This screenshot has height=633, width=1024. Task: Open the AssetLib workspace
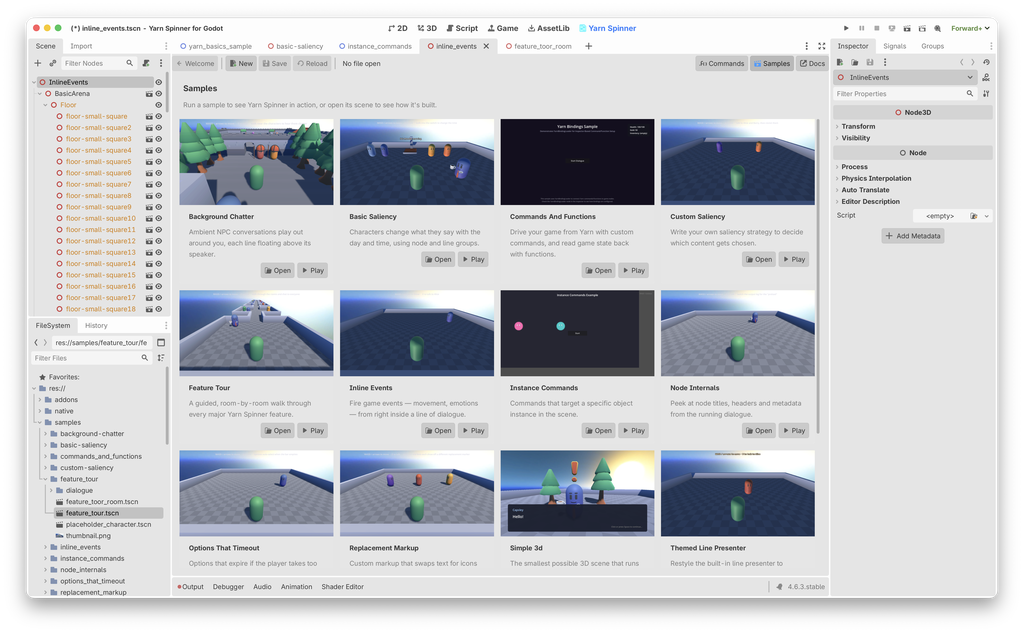point(548,28)
